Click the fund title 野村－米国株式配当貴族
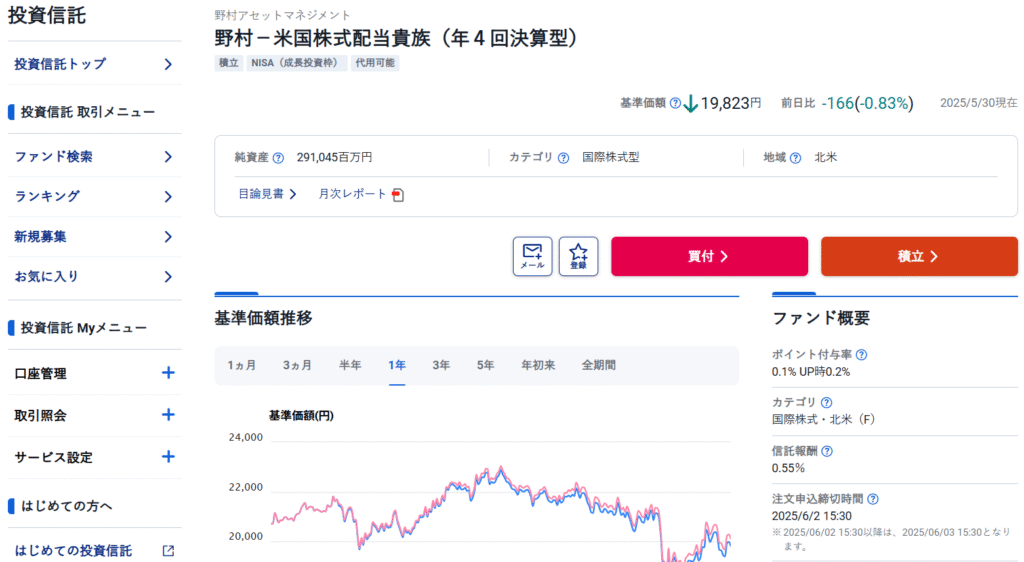1024x562 pixels. click(396, 39)
